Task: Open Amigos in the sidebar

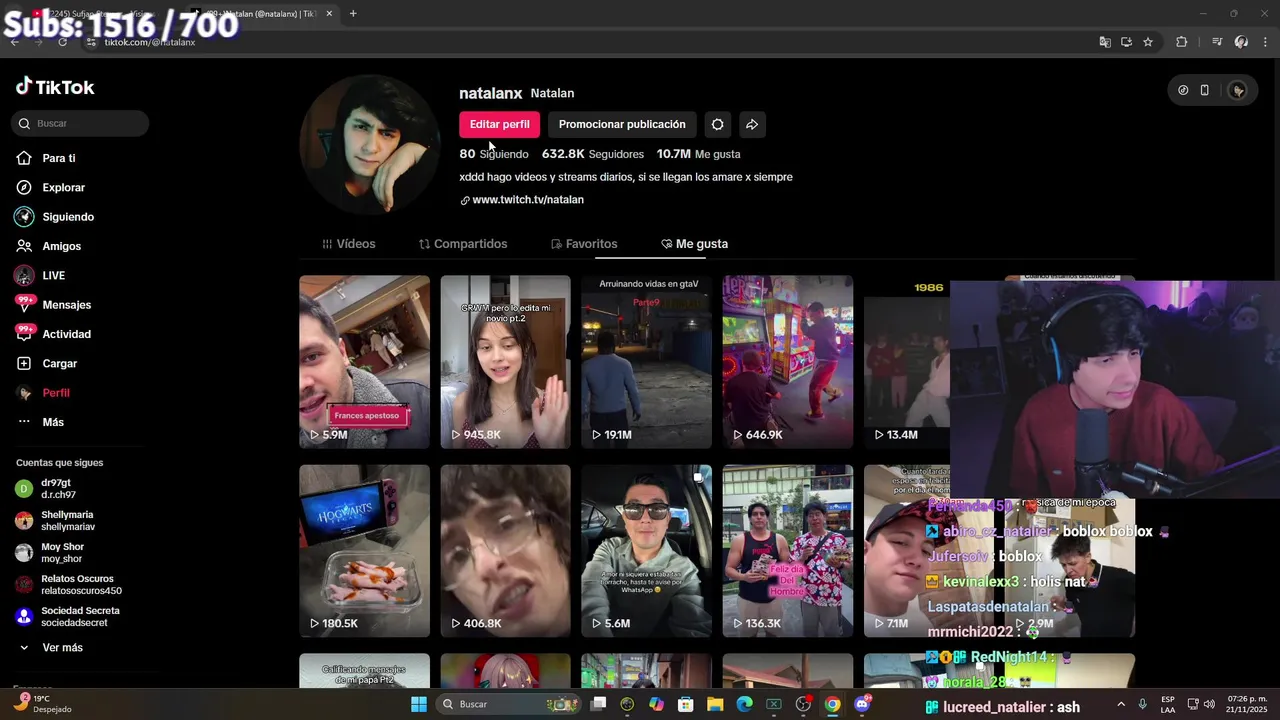Action: (x=48, y=246)
